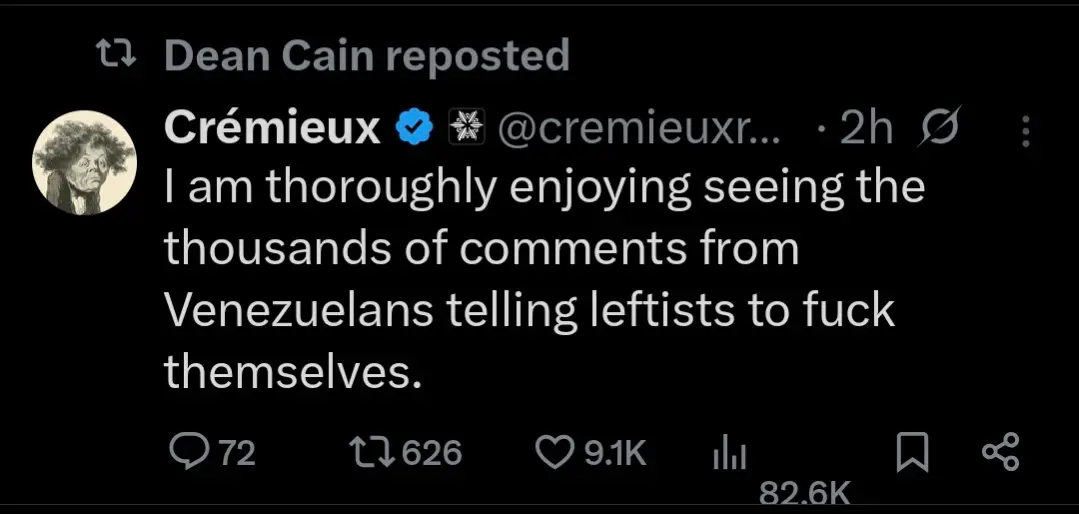Open Crémieux's profile picture avatar
The image size is (1079, 514).
(x=84, y=161)
